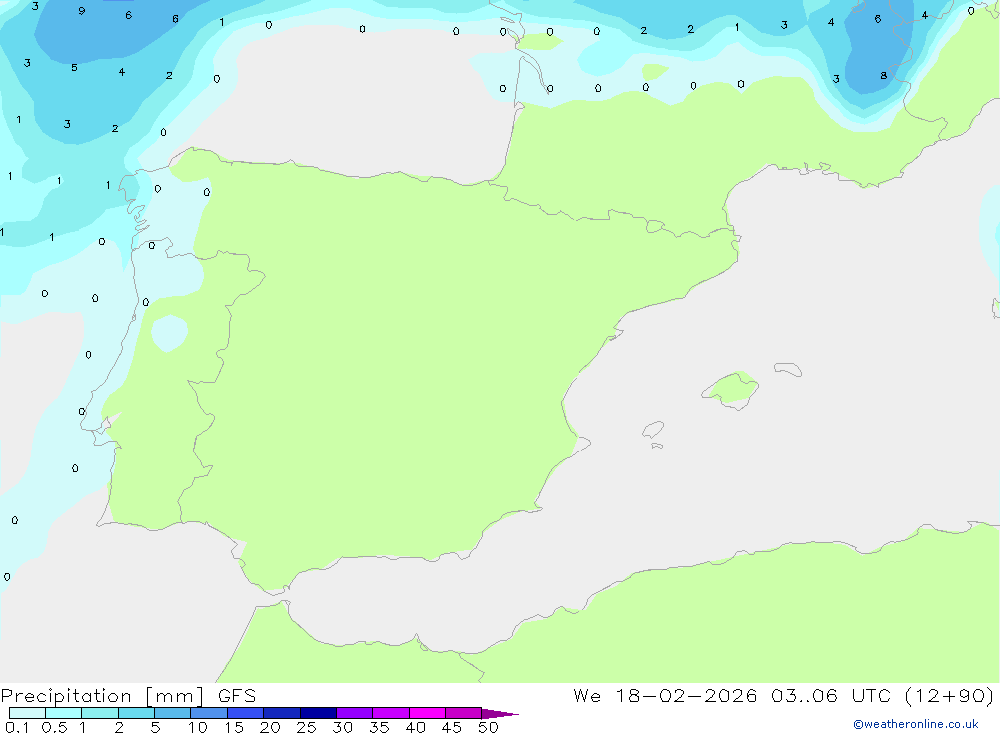Select the 'Precipitation [mm] GFS' title text

coord(128,695)
